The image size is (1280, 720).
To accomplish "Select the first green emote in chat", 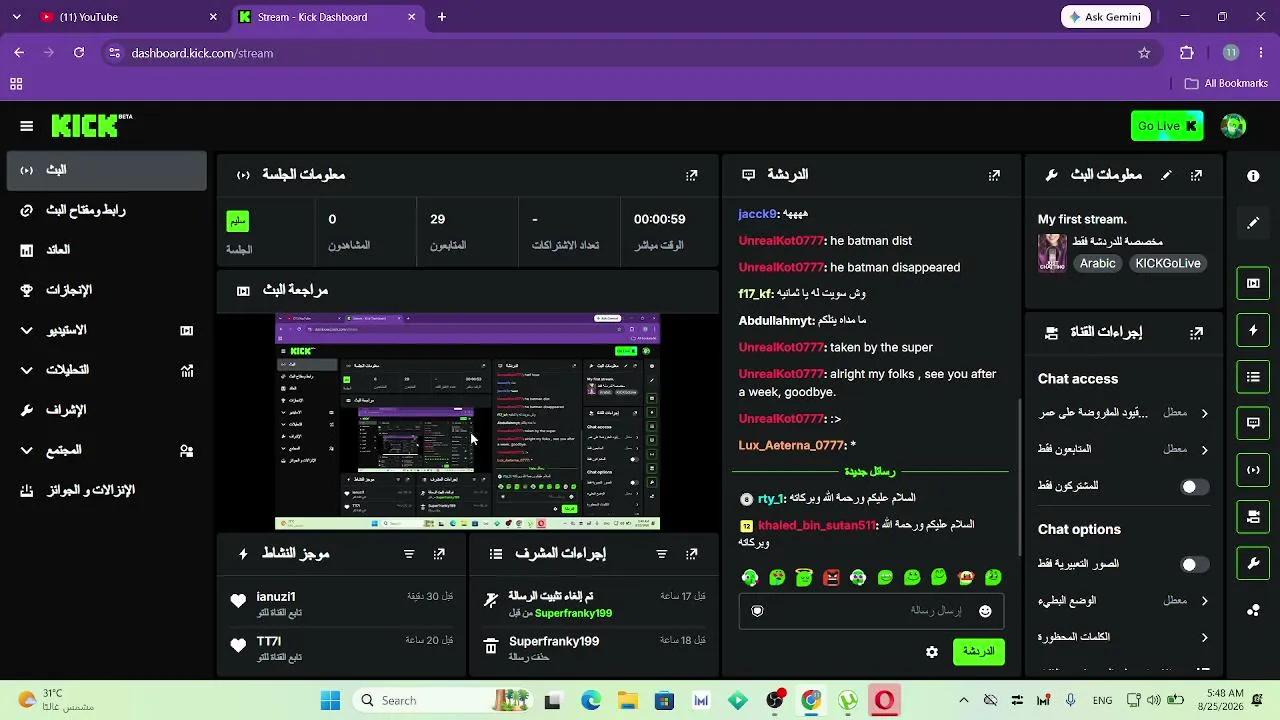I will pyautogui.click(x=750, y=577).
